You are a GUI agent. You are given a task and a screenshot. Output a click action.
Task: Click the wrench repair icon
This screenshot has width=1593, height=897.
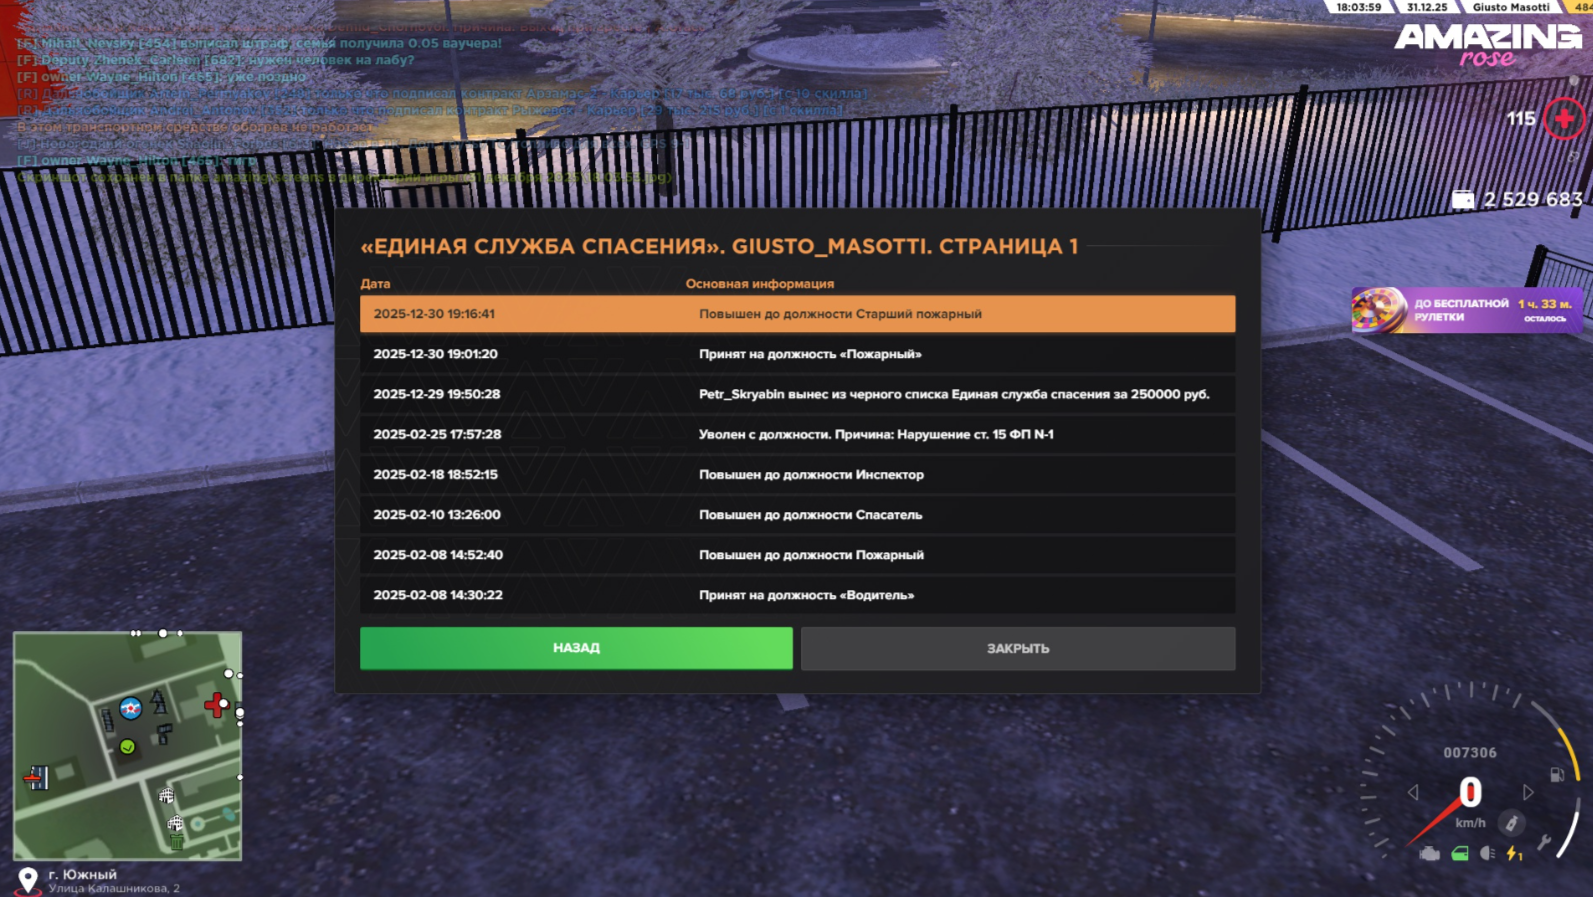pyautogui.click(x=1545, y=842)
